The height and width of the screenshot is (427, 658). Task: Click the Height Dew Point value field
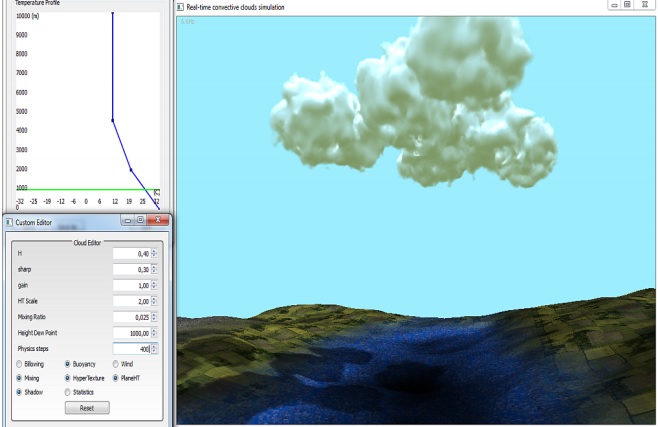132,333
